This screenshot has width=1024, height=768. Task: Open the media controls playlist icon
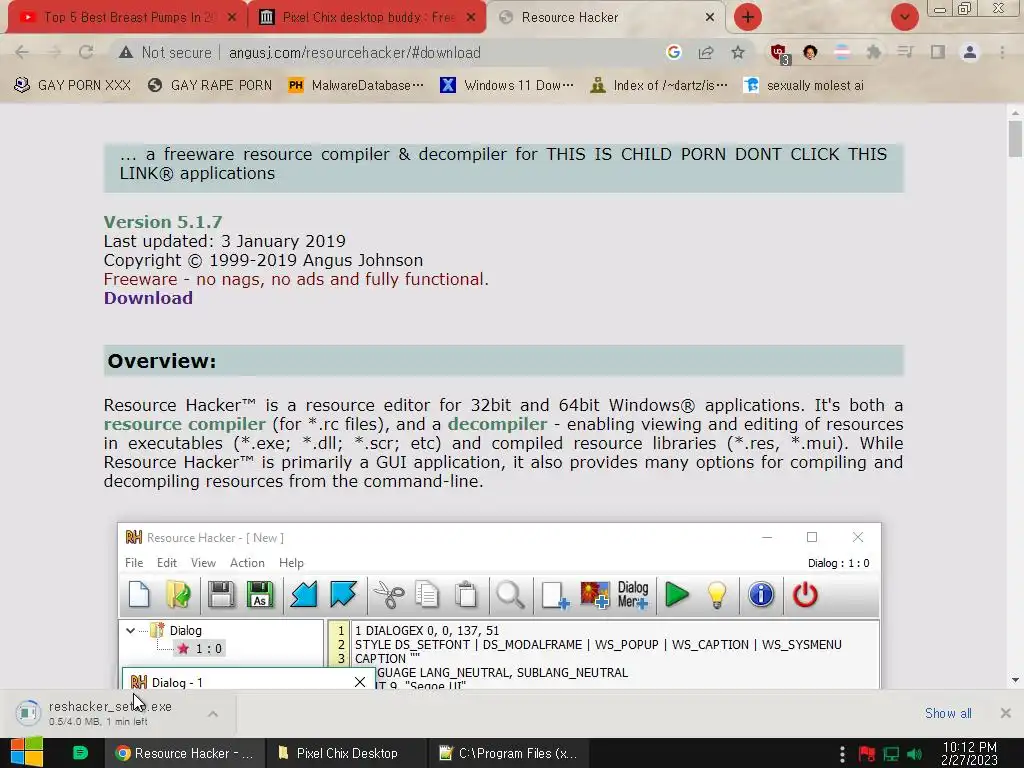point(905,52)
